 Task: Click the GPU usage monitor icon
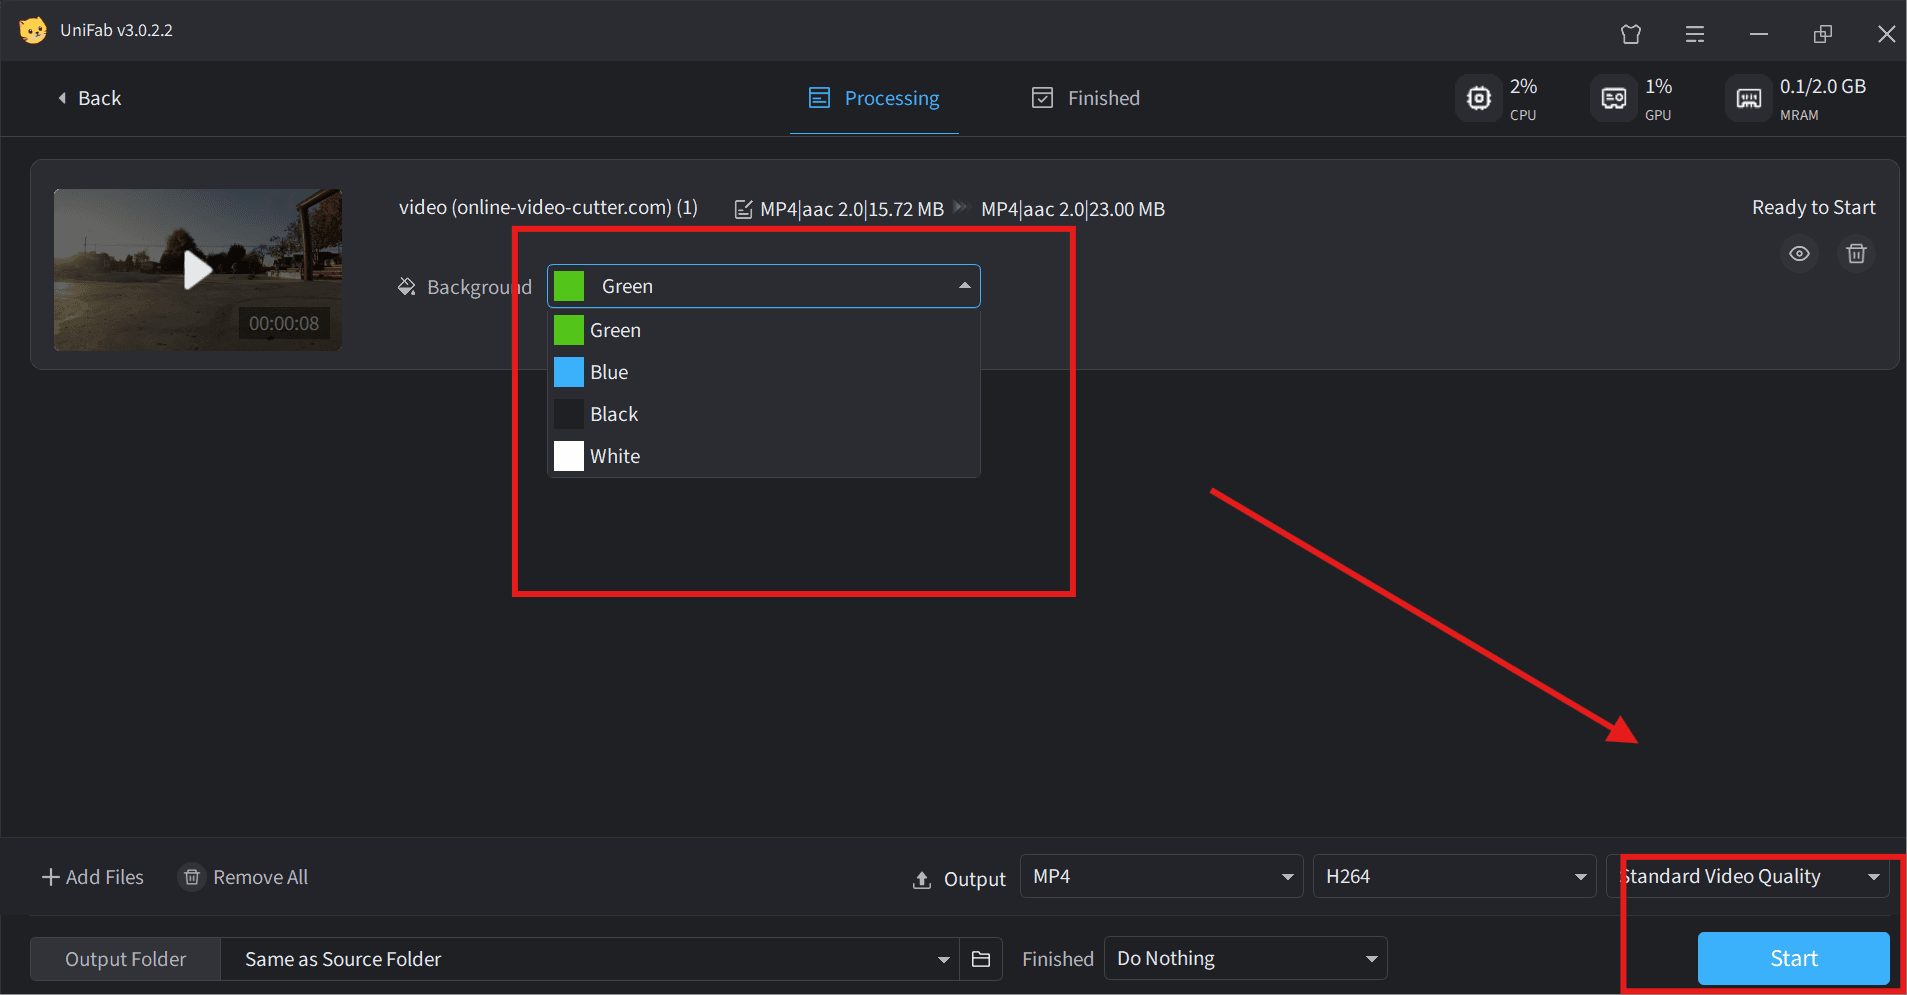[1613, 98]
